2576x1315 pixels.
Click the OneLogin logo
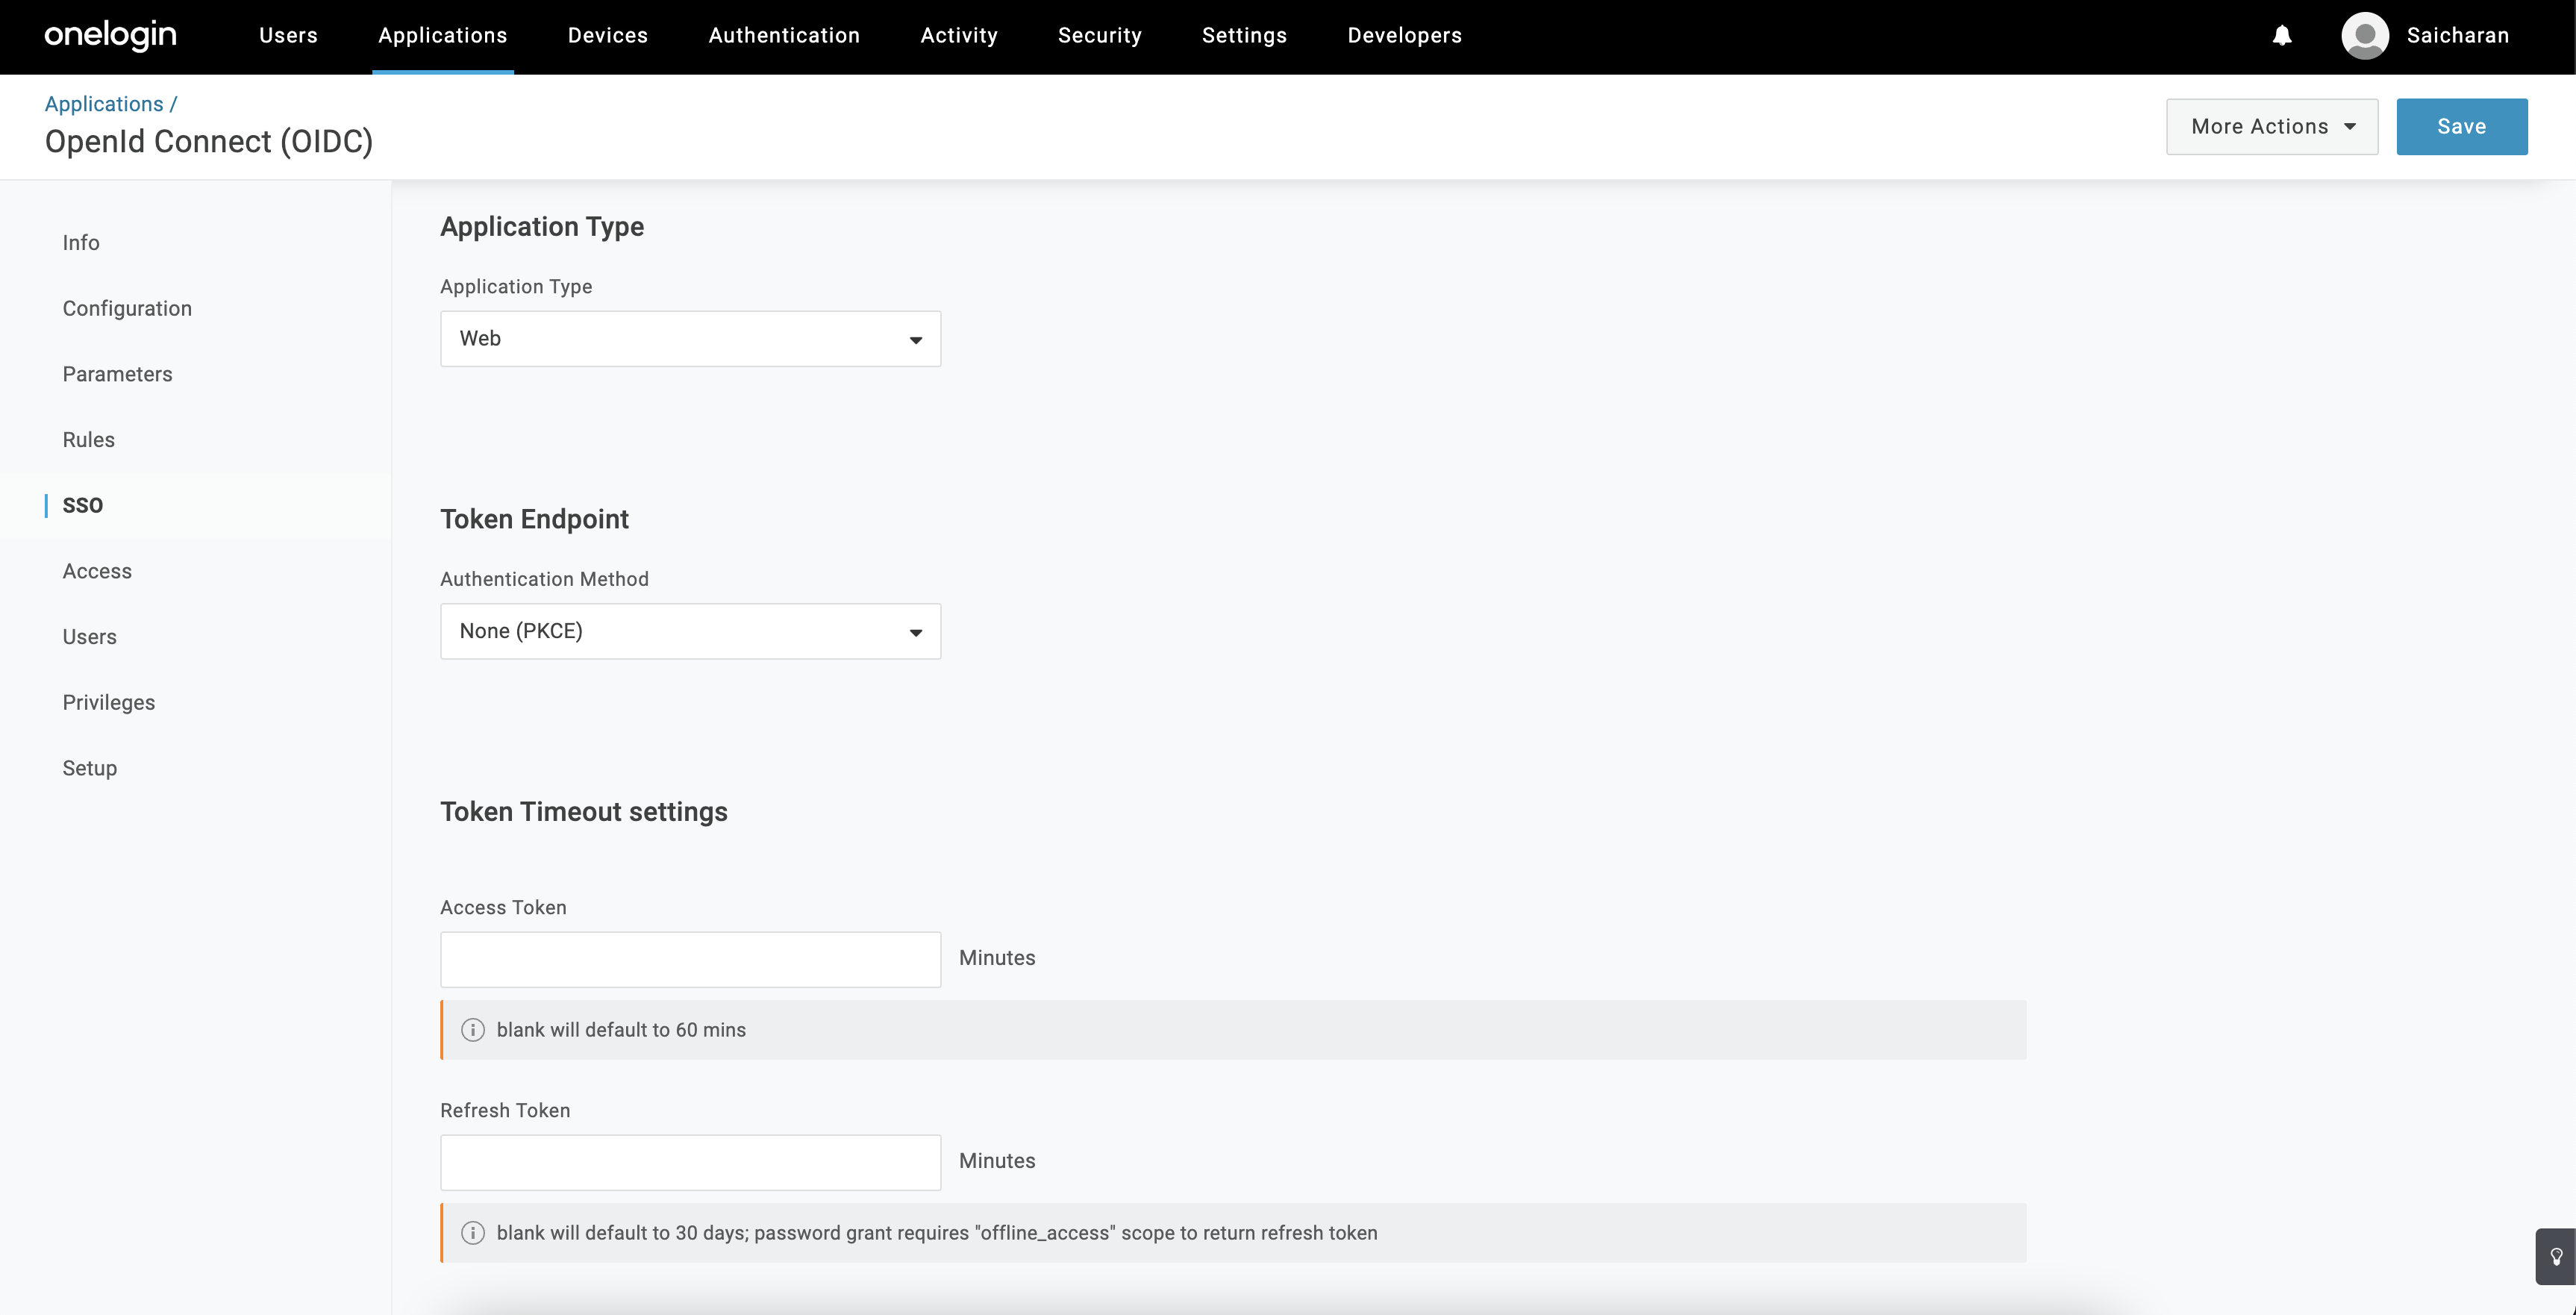point(110,35)
